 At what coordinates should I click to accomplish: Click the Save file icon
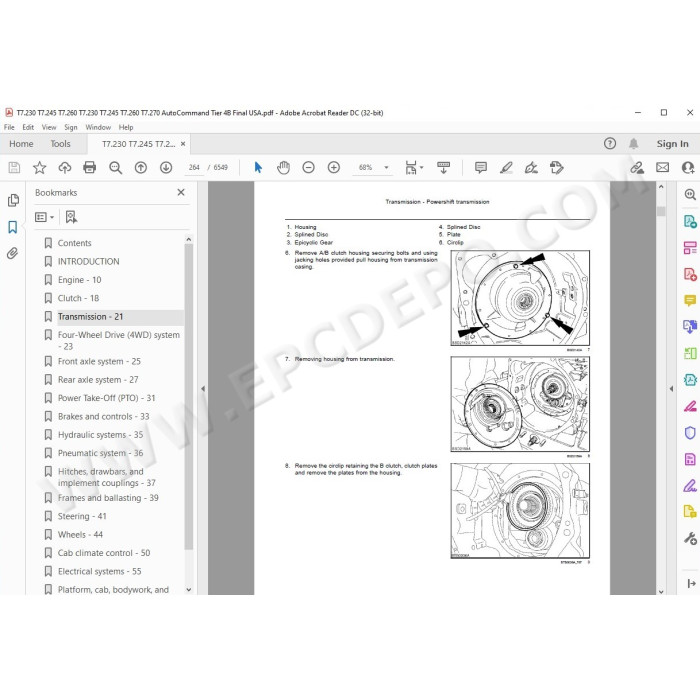[x=14, y=167]
